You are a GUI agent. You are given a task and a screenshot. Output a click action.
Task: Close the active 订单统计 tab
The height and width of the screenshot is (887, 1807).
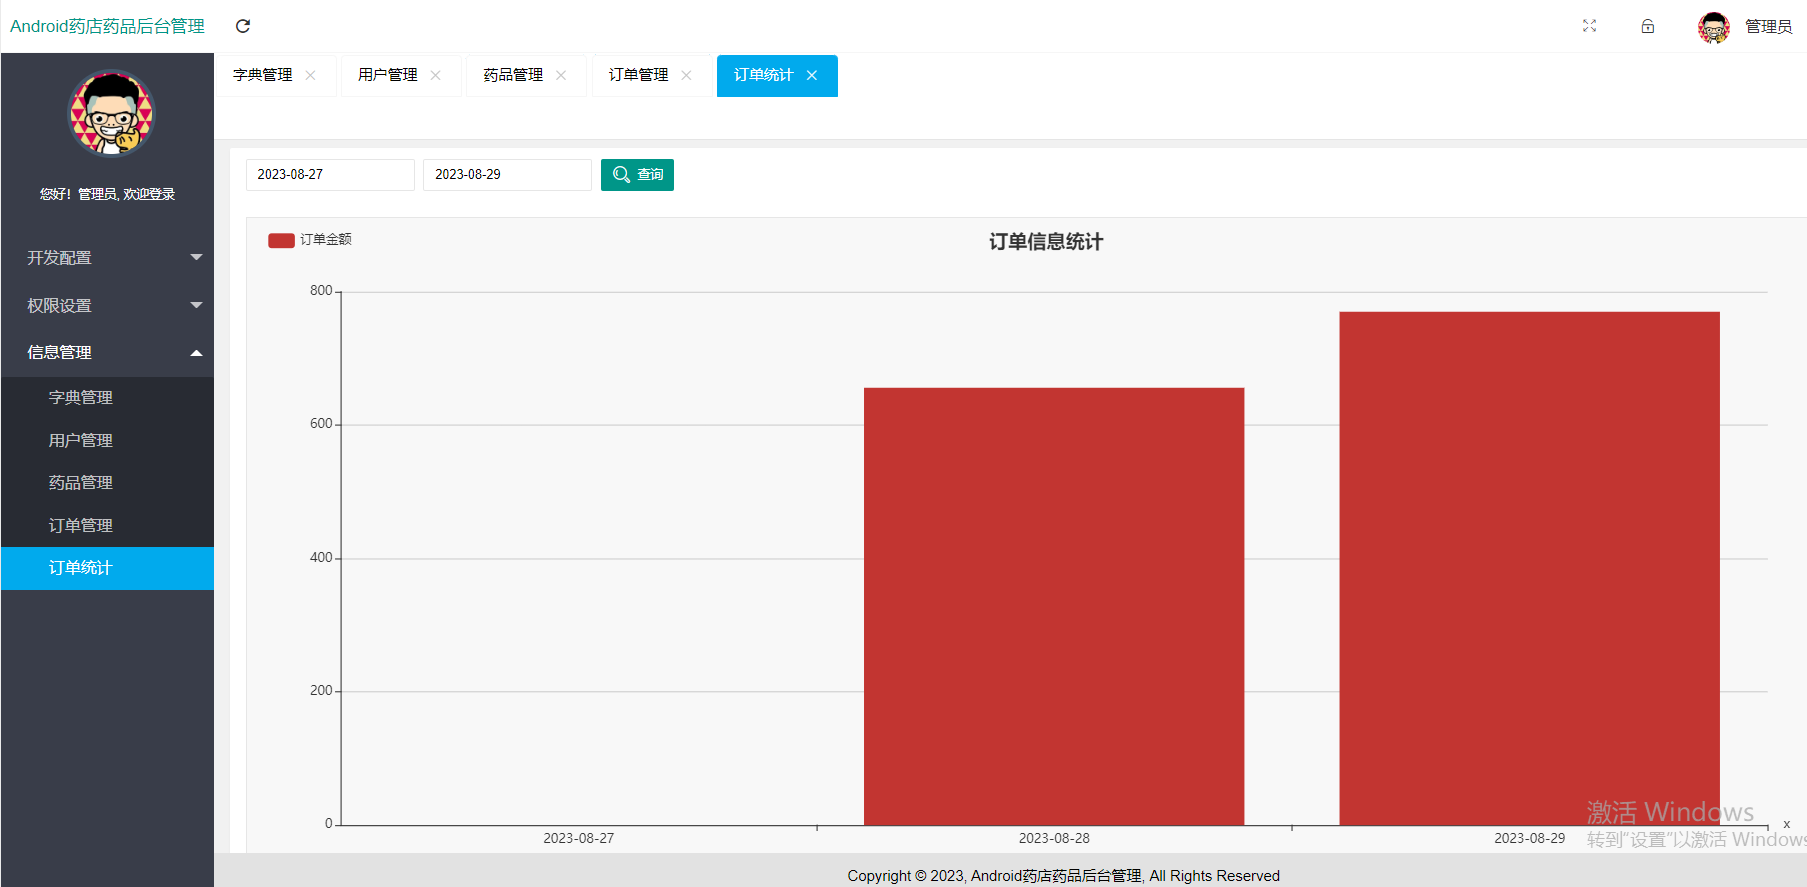point(812,76)
